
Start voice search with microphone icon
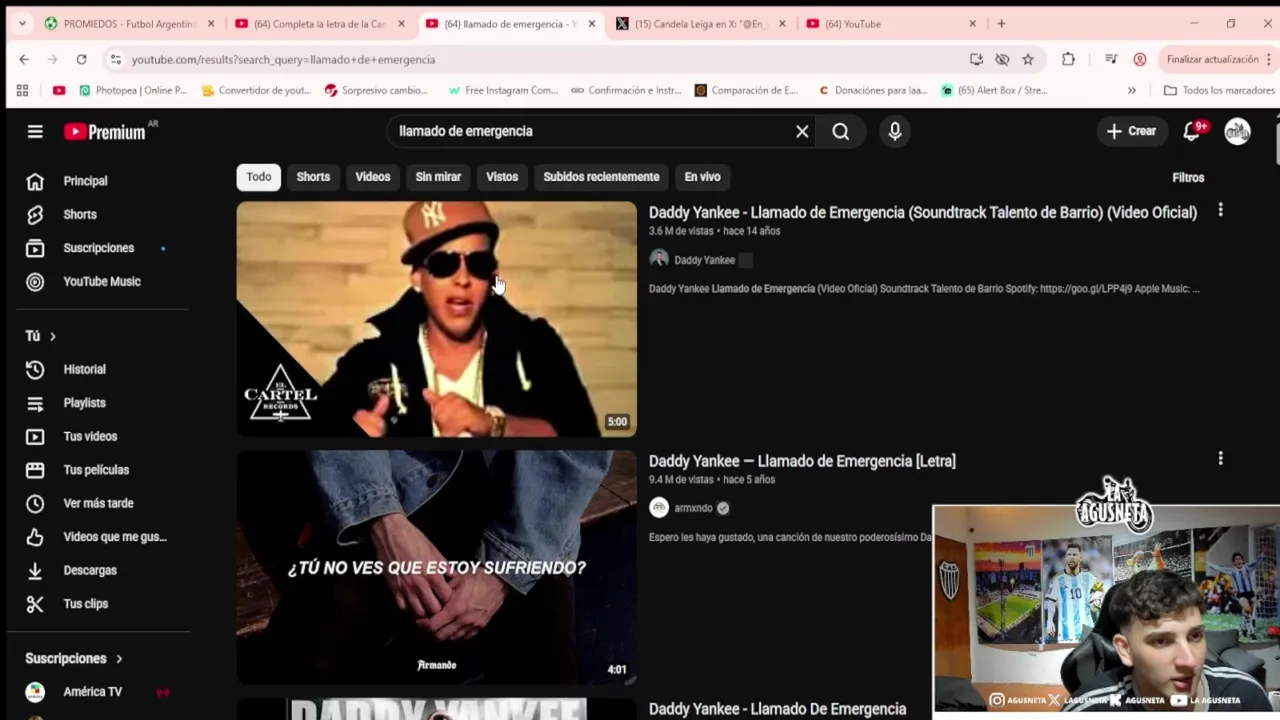pos(895,131)
